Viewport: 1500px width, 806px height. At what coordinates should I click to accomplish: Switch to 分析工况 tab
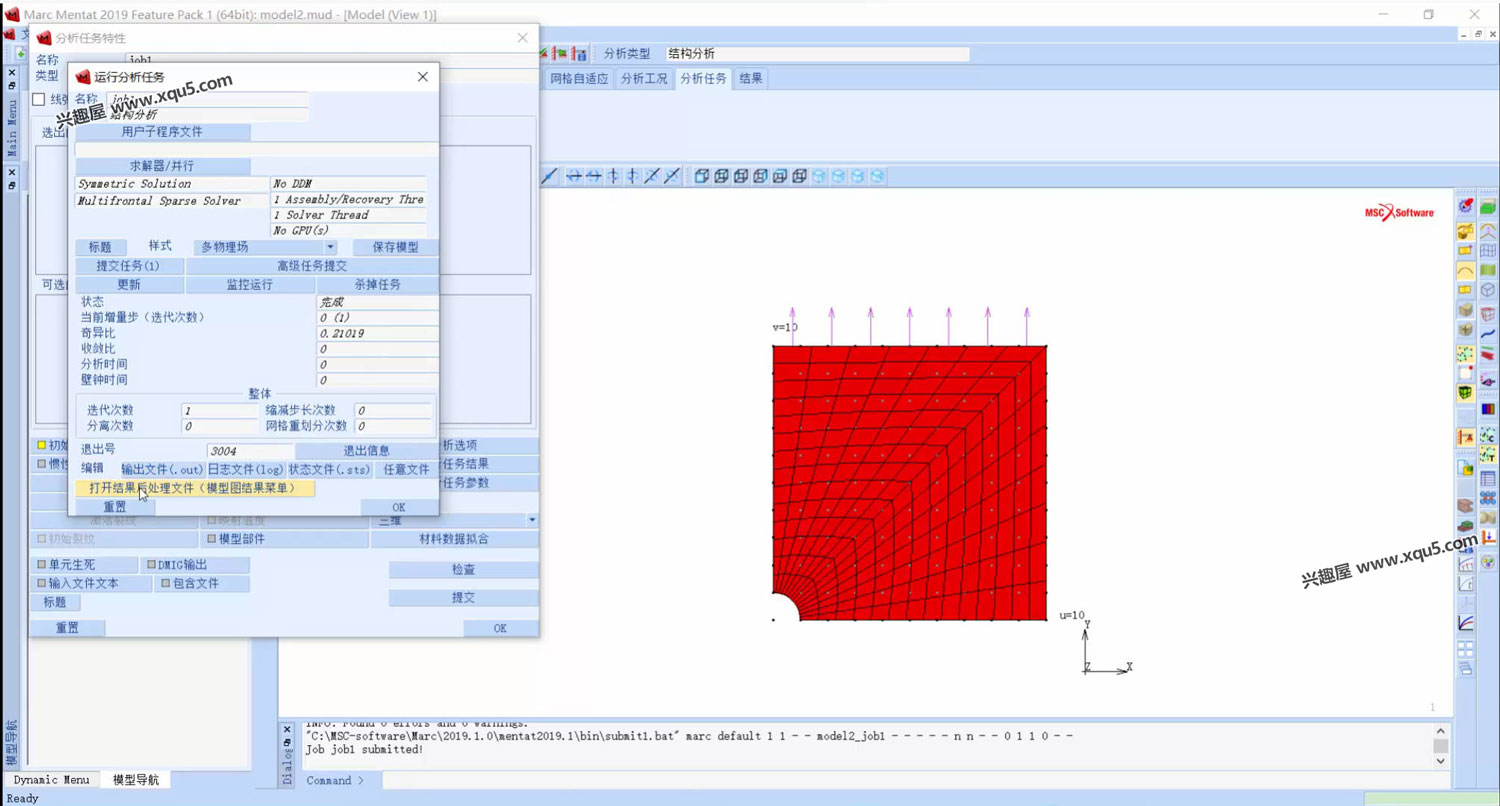click(644, 78)
